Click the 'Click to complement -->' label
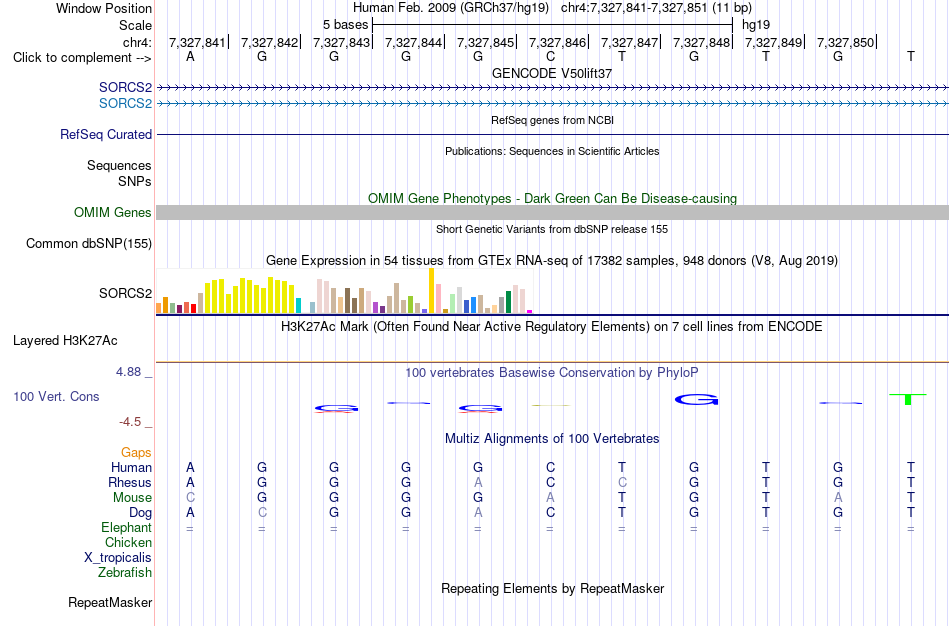 click(82, 58)
